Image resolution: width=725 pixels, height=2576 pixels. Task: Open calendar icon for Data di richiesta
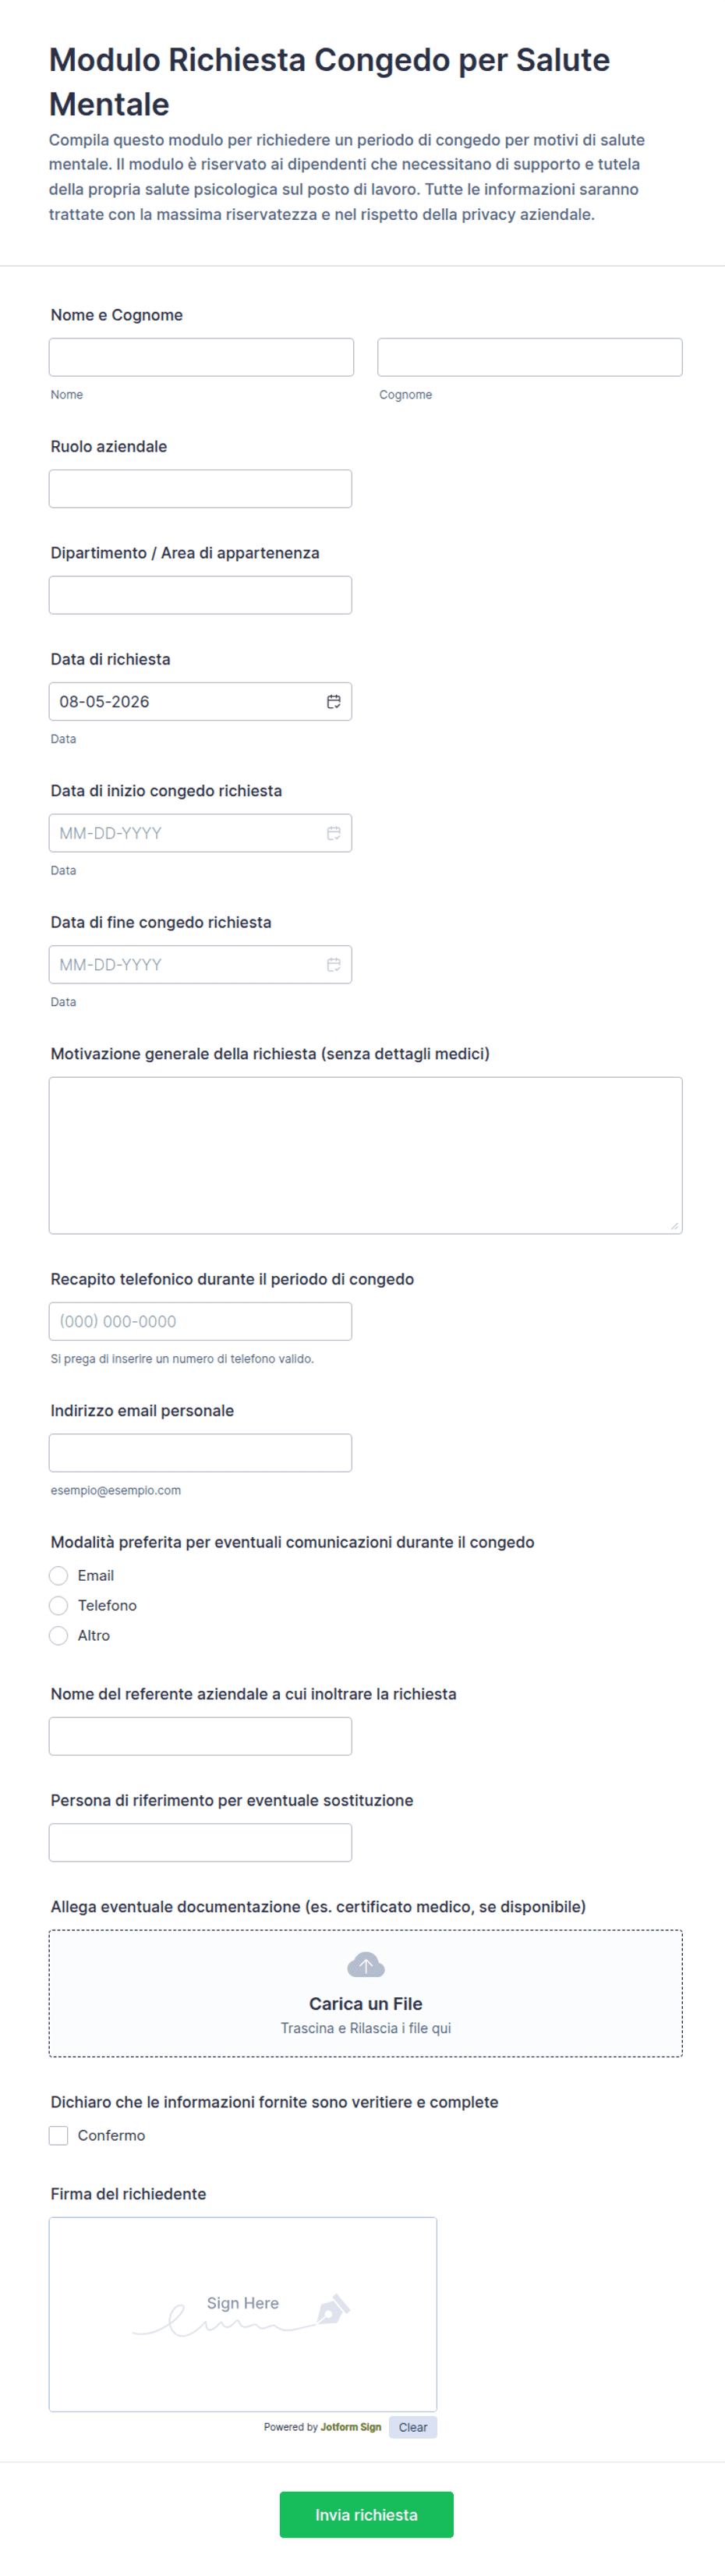(x=334, y=701)
